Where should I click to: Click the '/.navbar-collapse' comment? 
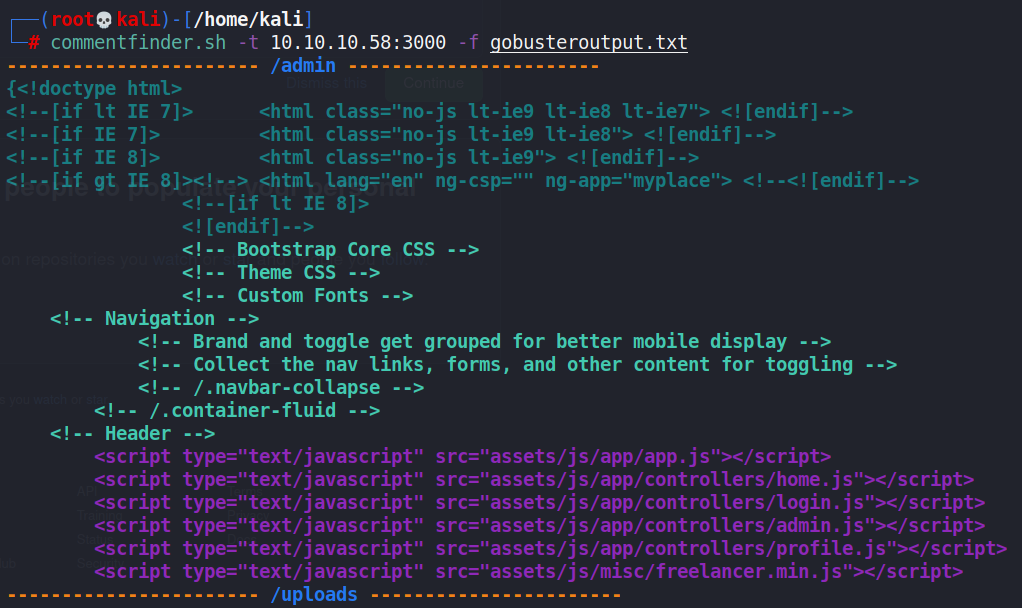pyautogui.click(x=281, y=388)
